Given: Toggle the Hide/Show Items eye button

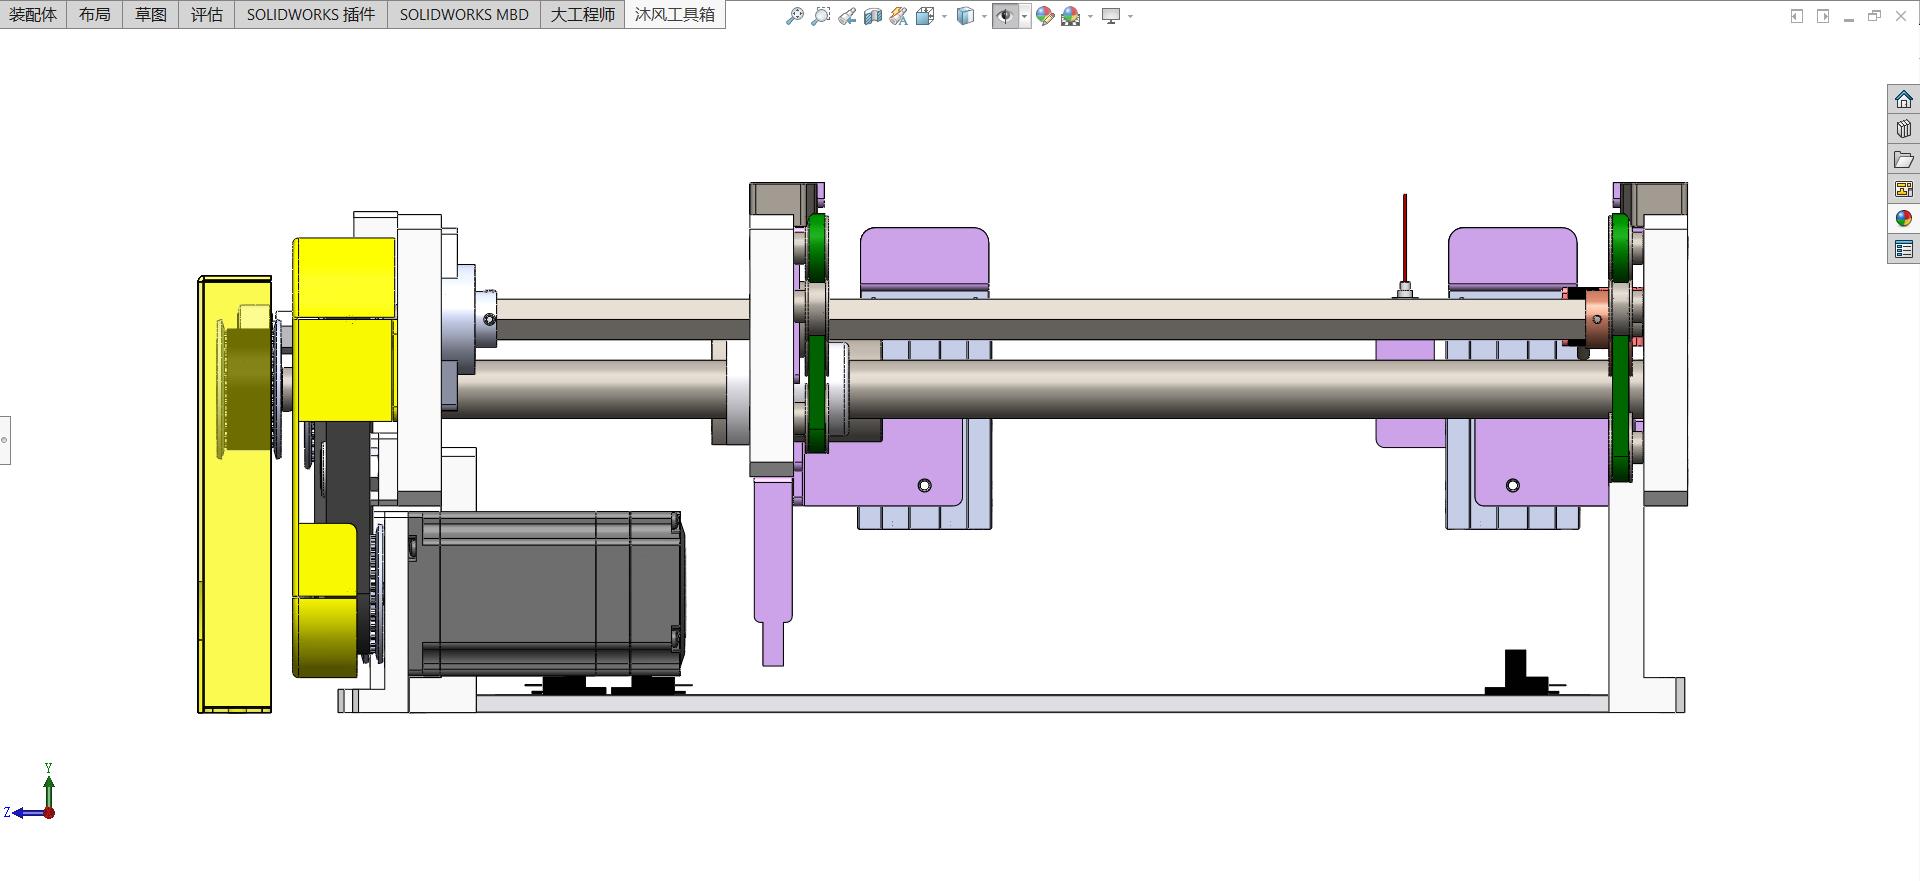Looking at the screenshot, I should tap(1005, 16).
